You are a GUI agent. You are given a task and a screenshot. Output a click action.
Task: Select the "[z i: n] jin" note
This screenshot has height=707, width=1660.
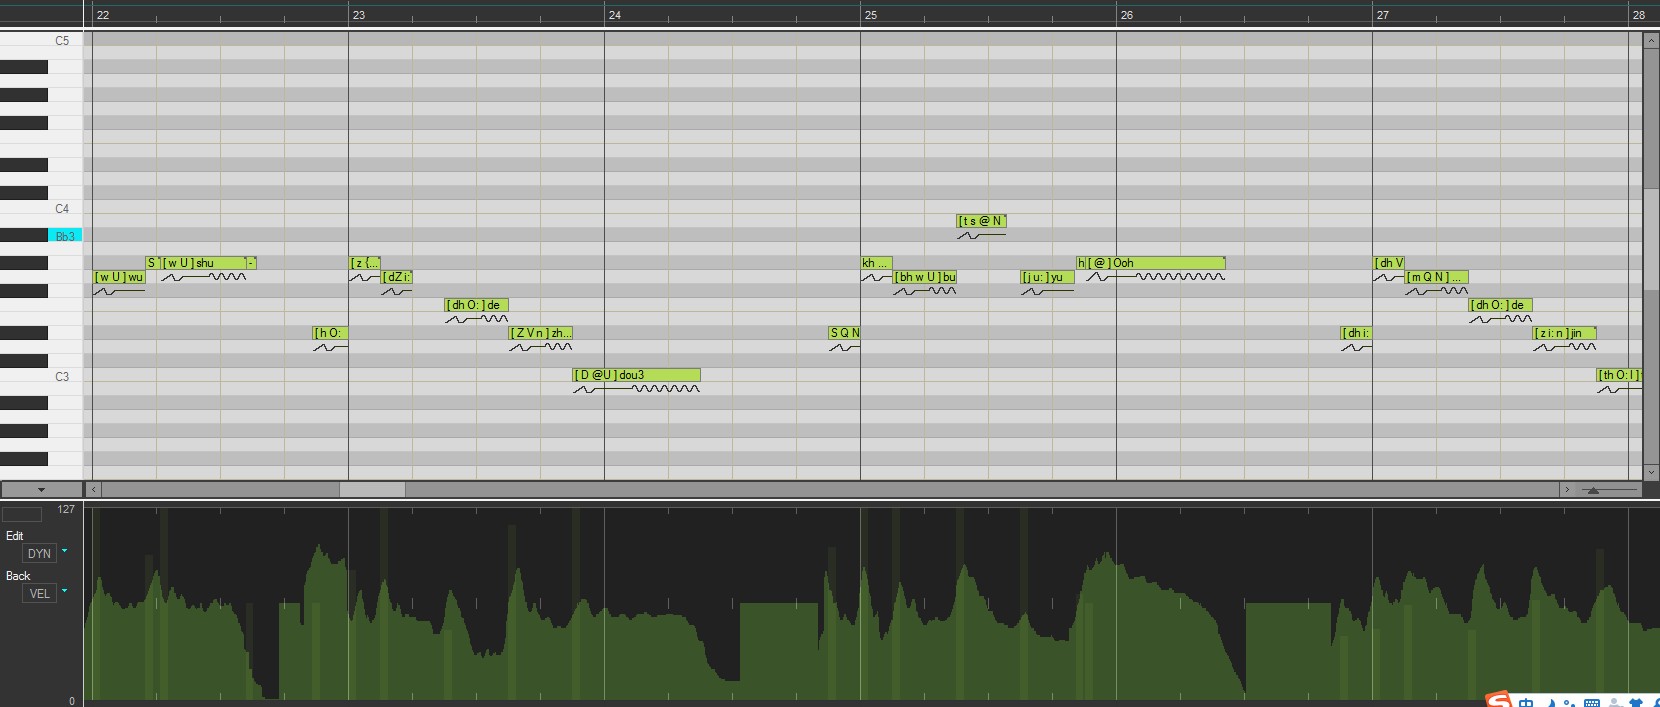tap(1565, 333)
